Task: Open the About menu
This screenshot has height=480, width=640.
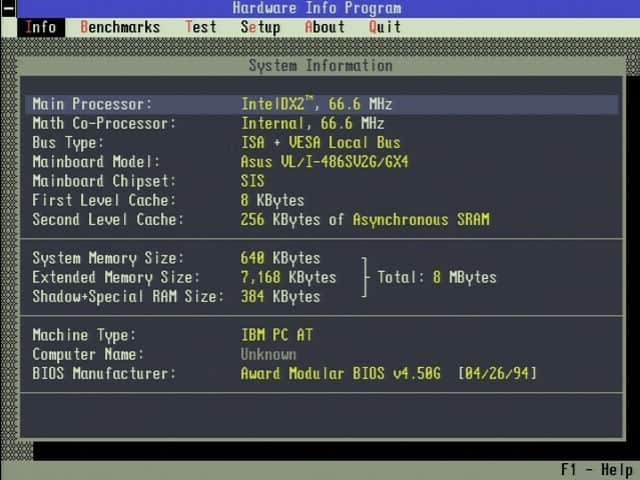Action: click(324, 27)
